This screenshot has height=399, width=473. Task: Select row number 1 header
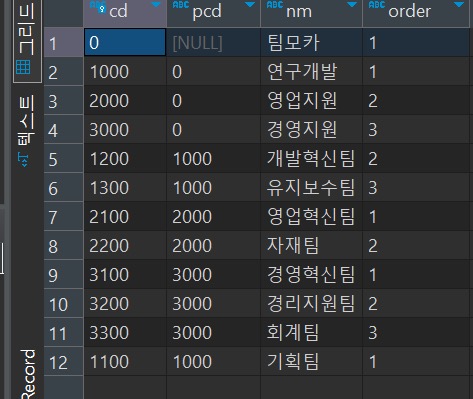64,42
